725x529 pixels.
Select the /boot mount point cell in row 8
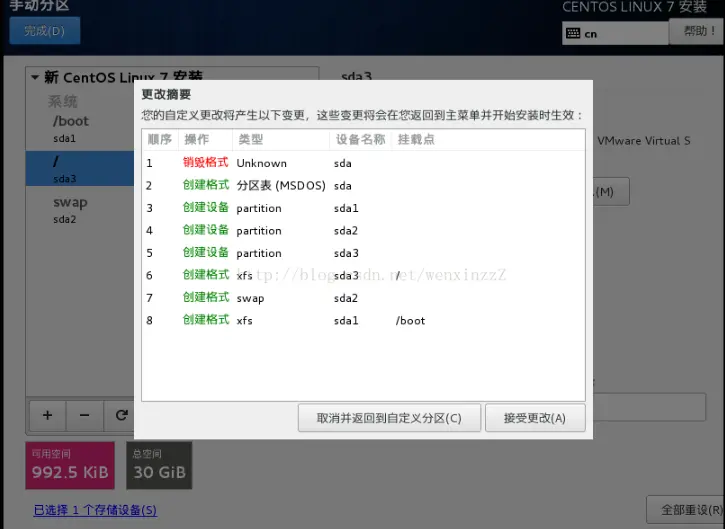tap(410, 320)
